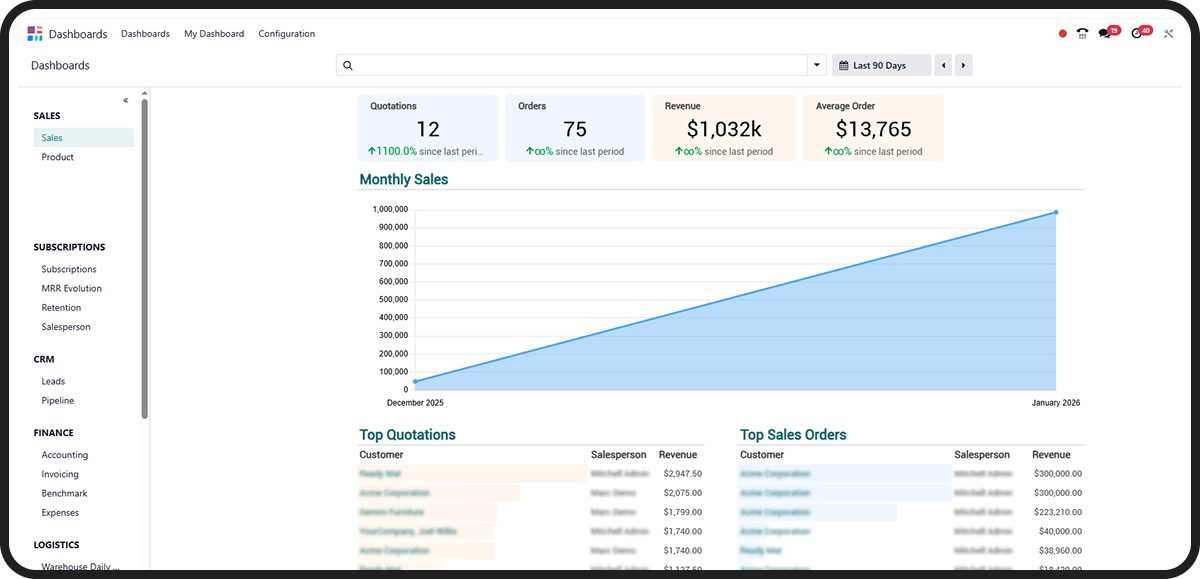Expand the search options dropdown arrow
The width and height of the screenshot is (1200, 579).
pyautogui.click(x=817, y=66)
